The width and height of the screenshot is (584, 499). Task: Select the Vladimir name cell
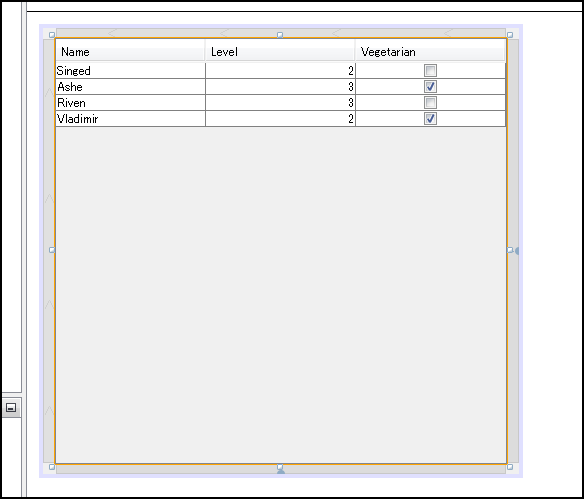[130, 118]
